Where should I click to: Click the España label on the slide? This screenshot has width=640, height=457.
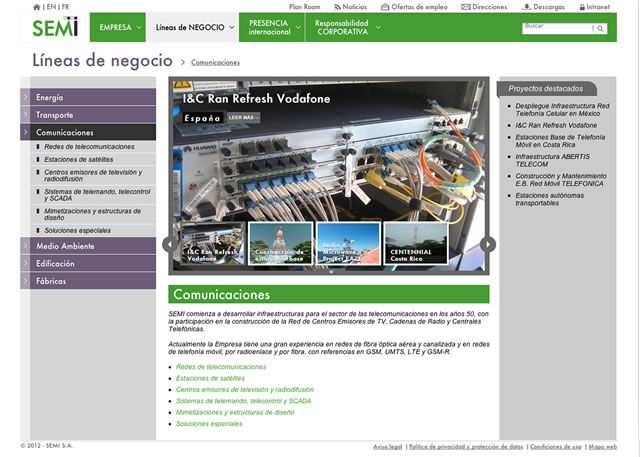202,118
